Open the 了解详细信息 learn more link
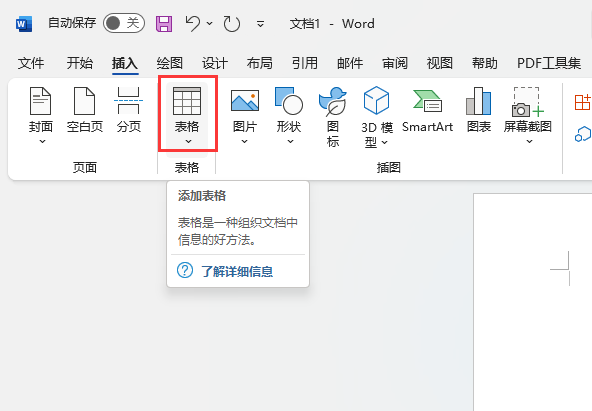The image size is (592, 411). pyautogui.click(x=237, y=271)
